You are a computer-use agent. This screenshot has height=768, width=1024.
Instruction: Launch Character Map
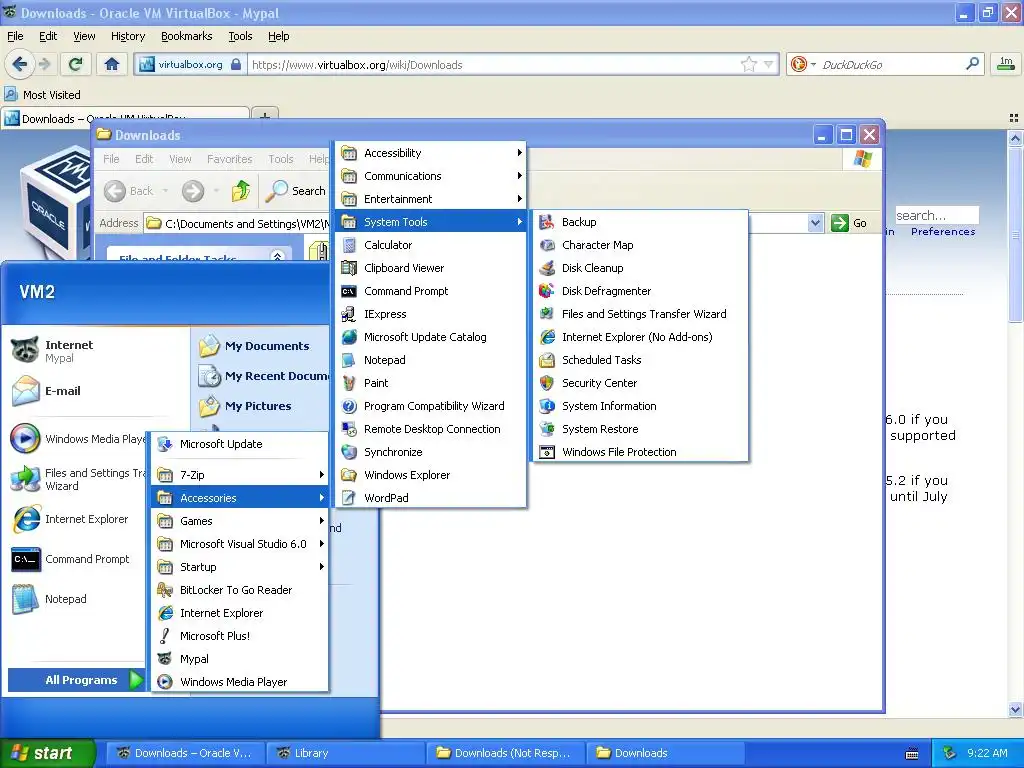[640, 245]
